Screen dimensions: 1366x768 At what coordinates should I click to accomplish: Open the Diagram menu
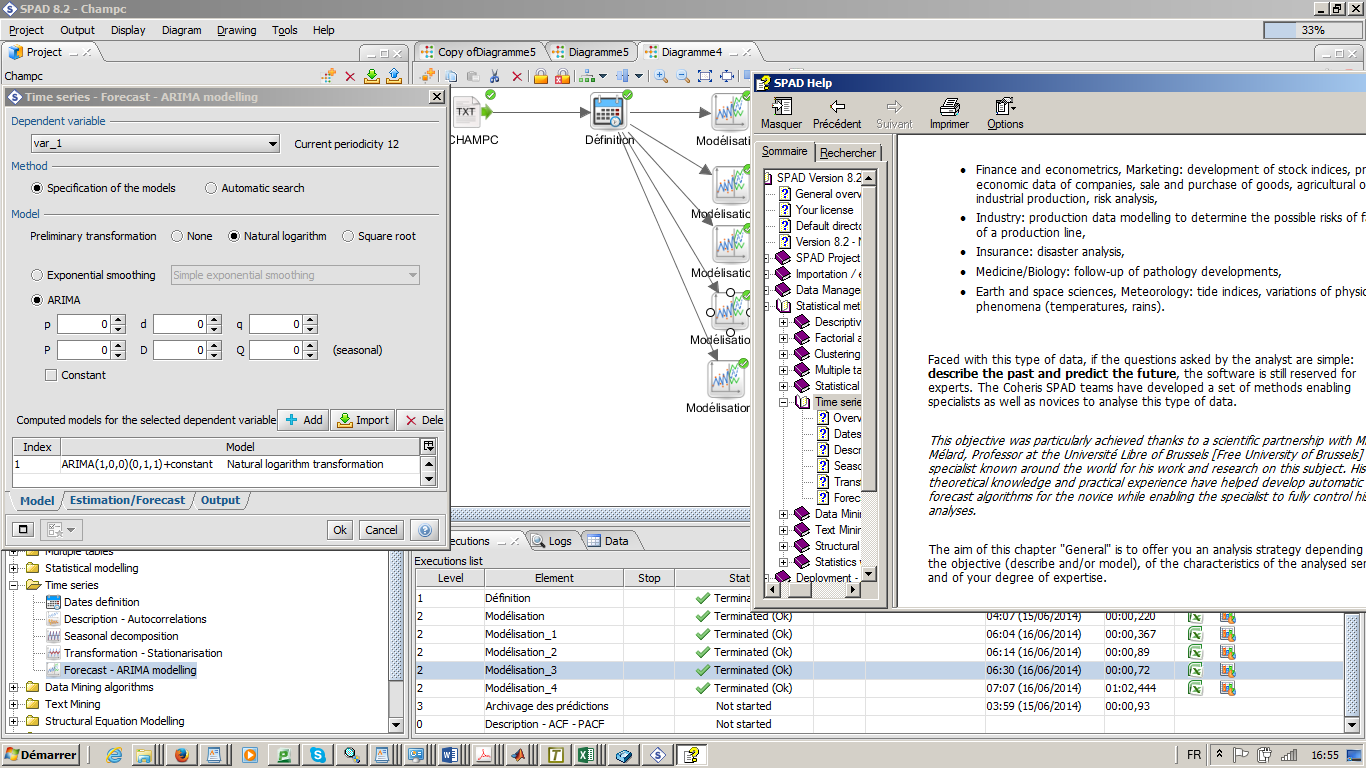tap(182, 30)
